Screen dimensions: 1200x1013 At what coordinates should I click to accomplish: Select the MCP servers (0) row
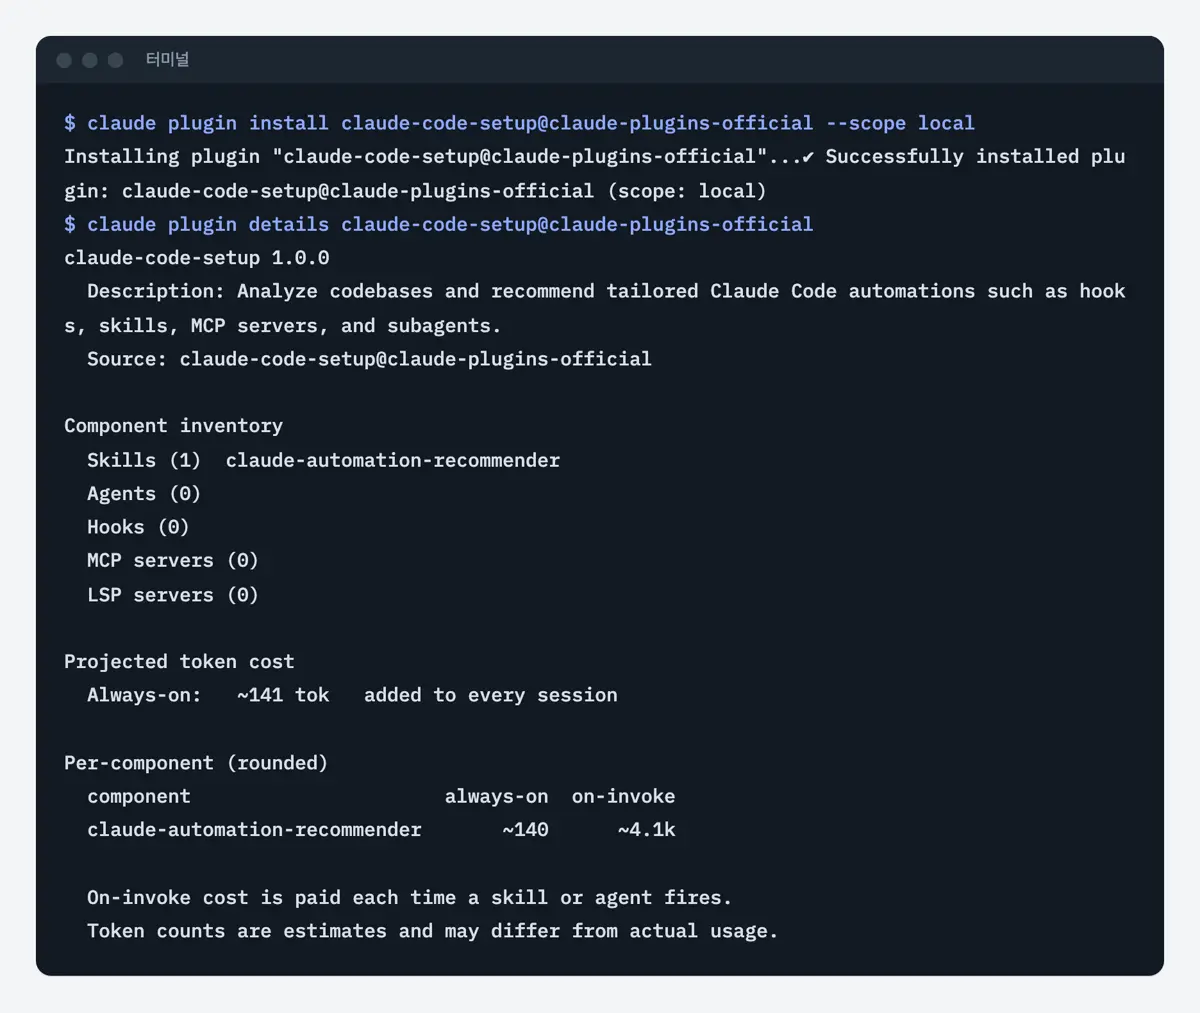coord(173,561)
